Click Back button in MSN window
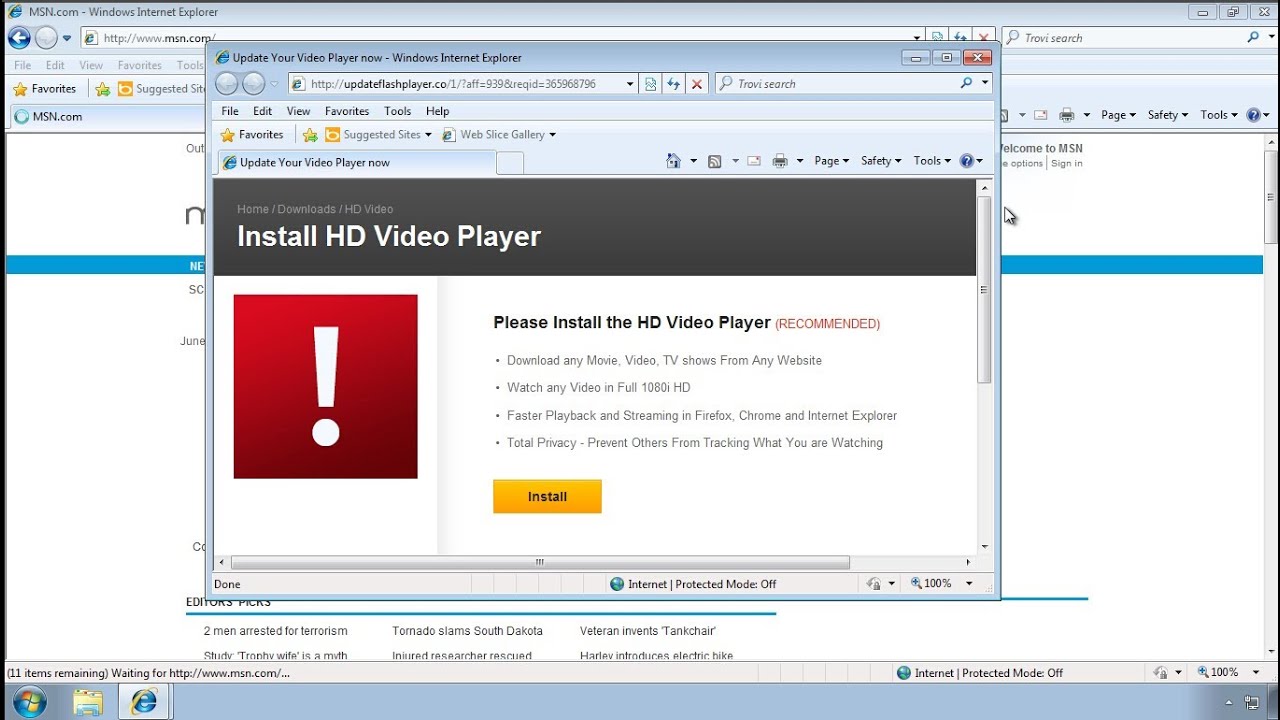 pyautogui.click(x=19, y=38)
